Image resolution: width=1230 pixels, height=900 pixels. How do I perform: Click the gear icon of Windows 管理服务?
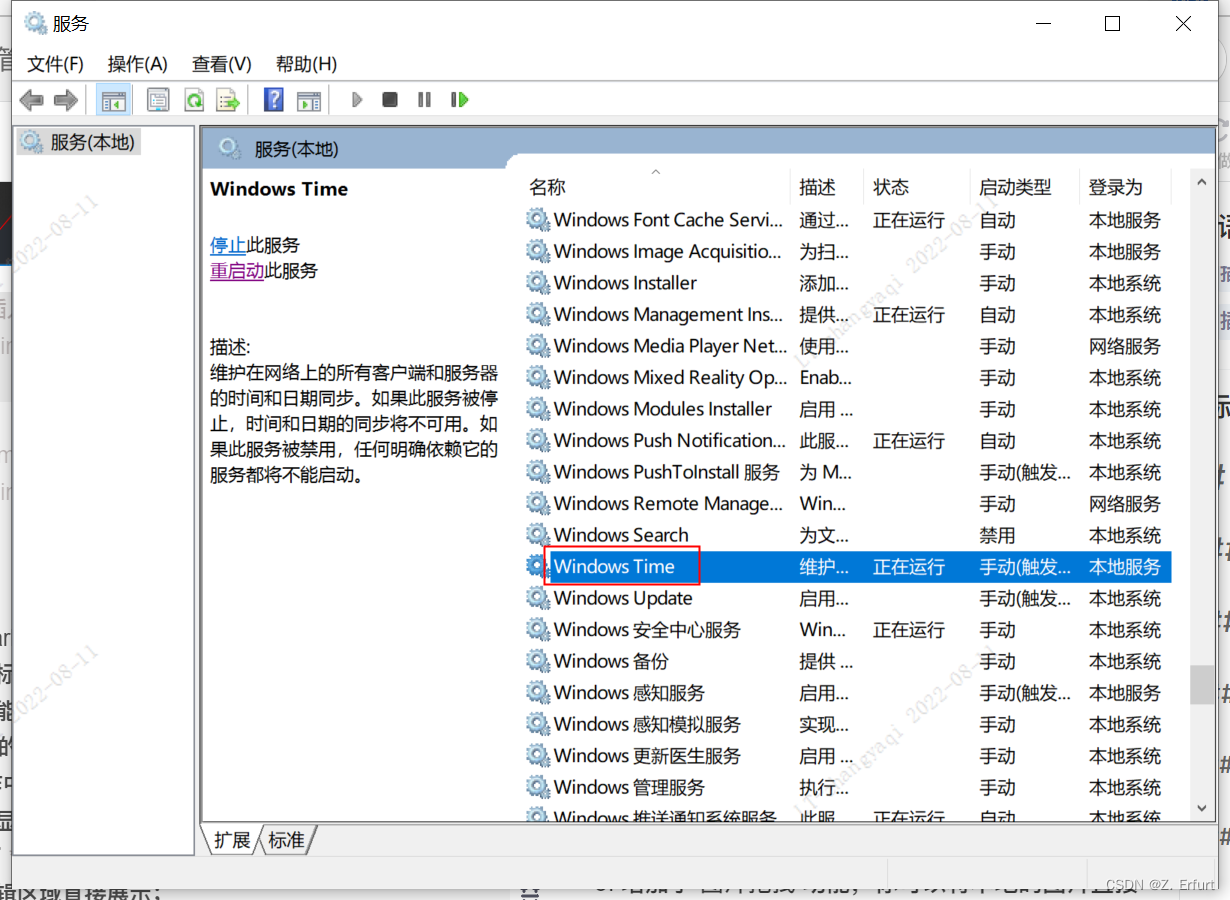pos(538,787)
